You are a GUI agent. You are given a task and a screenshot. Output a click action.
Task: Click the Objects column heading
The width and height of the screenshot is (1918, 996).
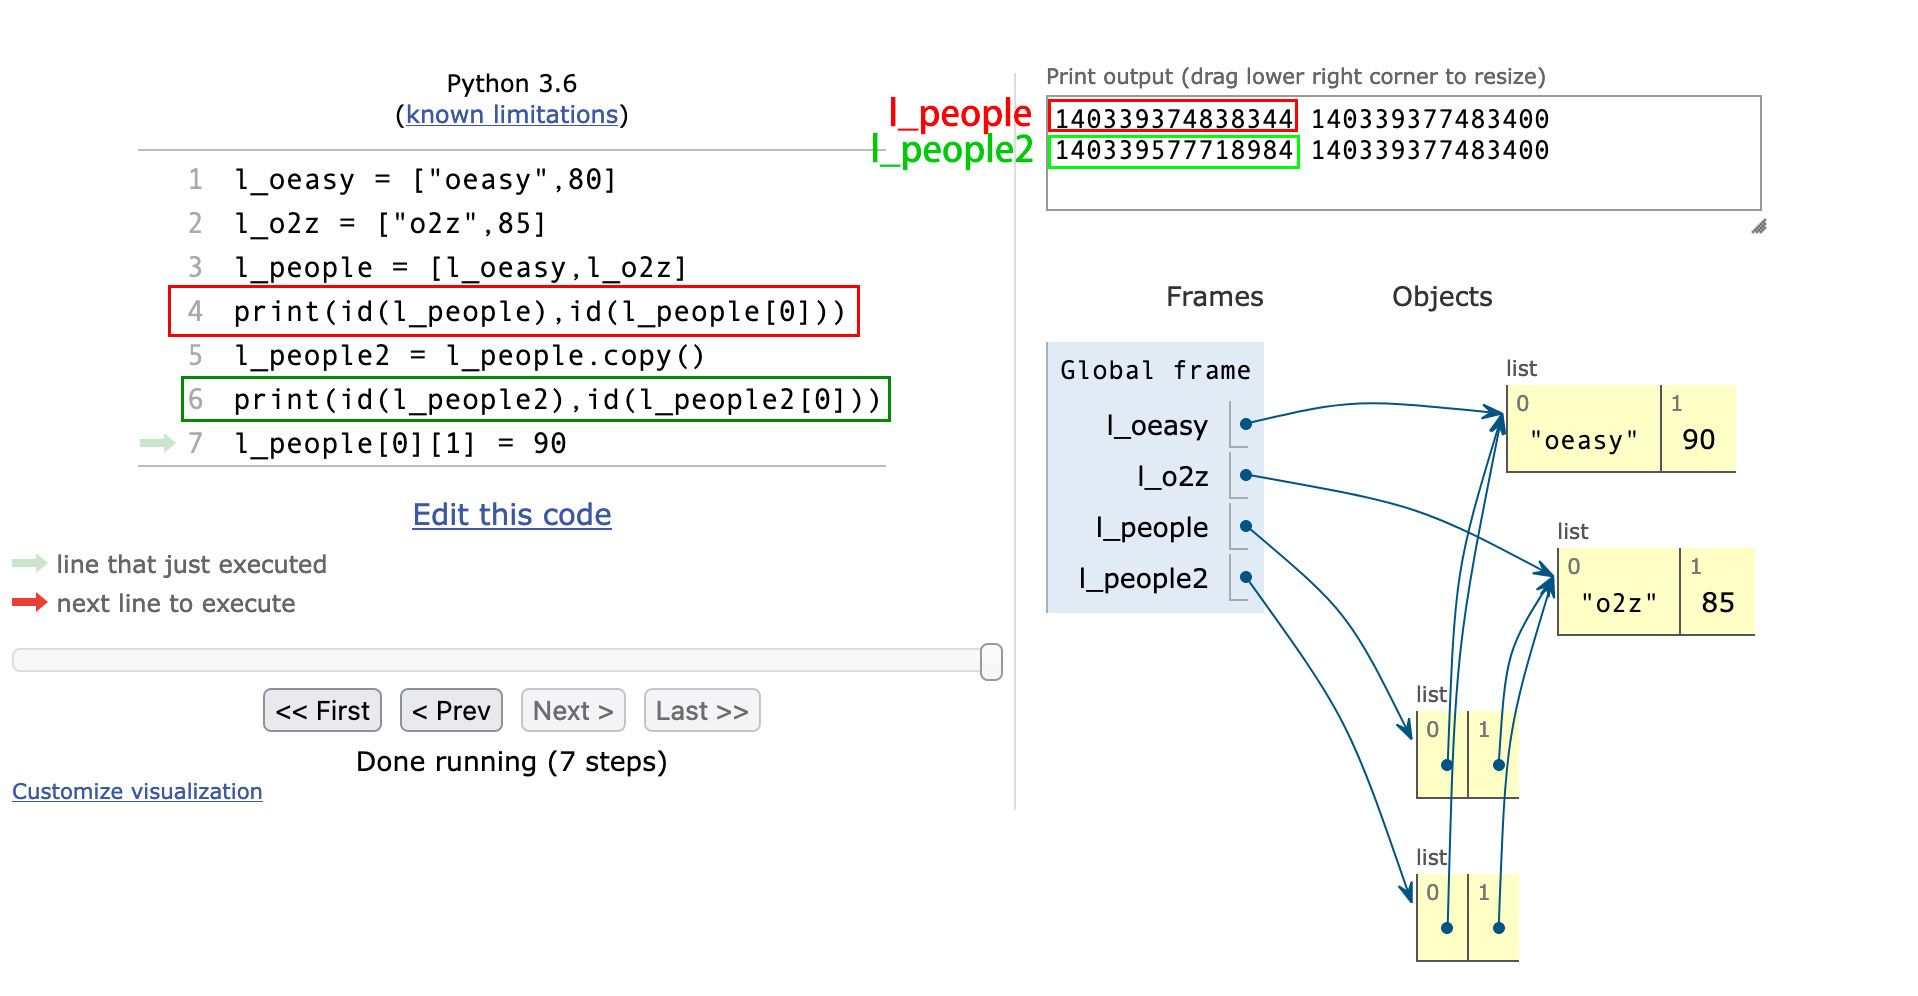coord(1442,297)
